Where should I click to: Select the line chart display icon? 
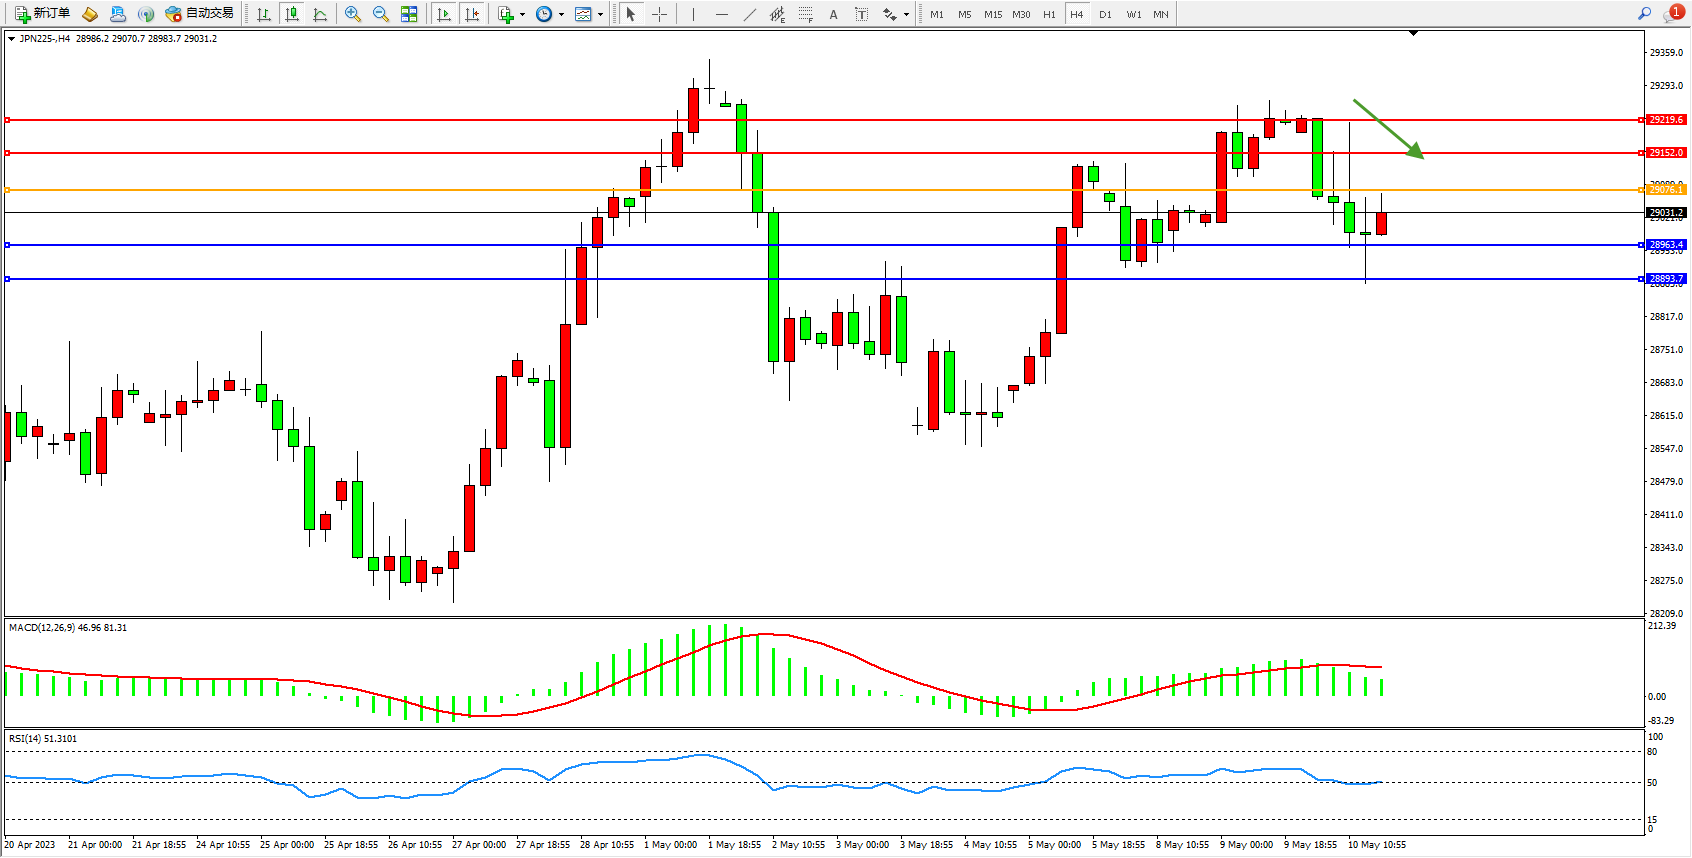tap(320, 14)
